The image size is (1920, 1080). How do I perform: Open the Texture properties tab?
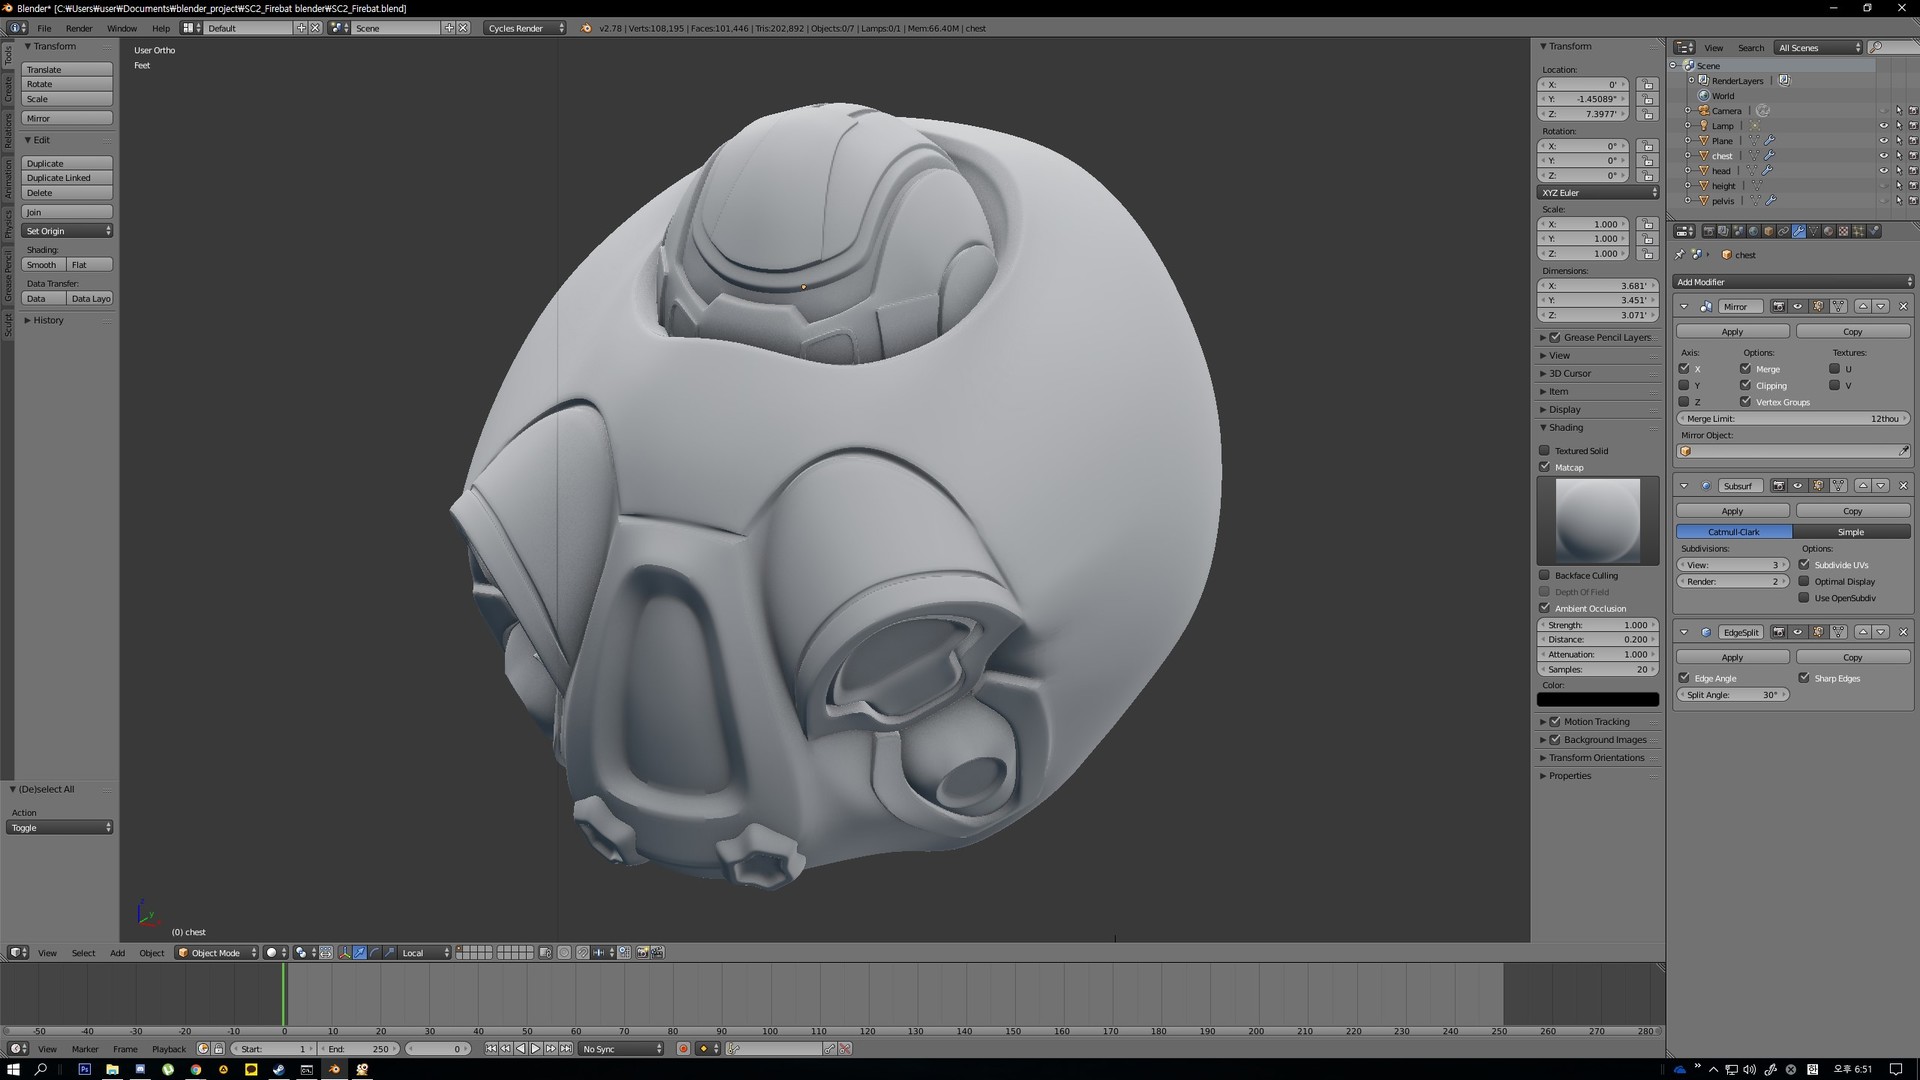[x=1843, y=230]
